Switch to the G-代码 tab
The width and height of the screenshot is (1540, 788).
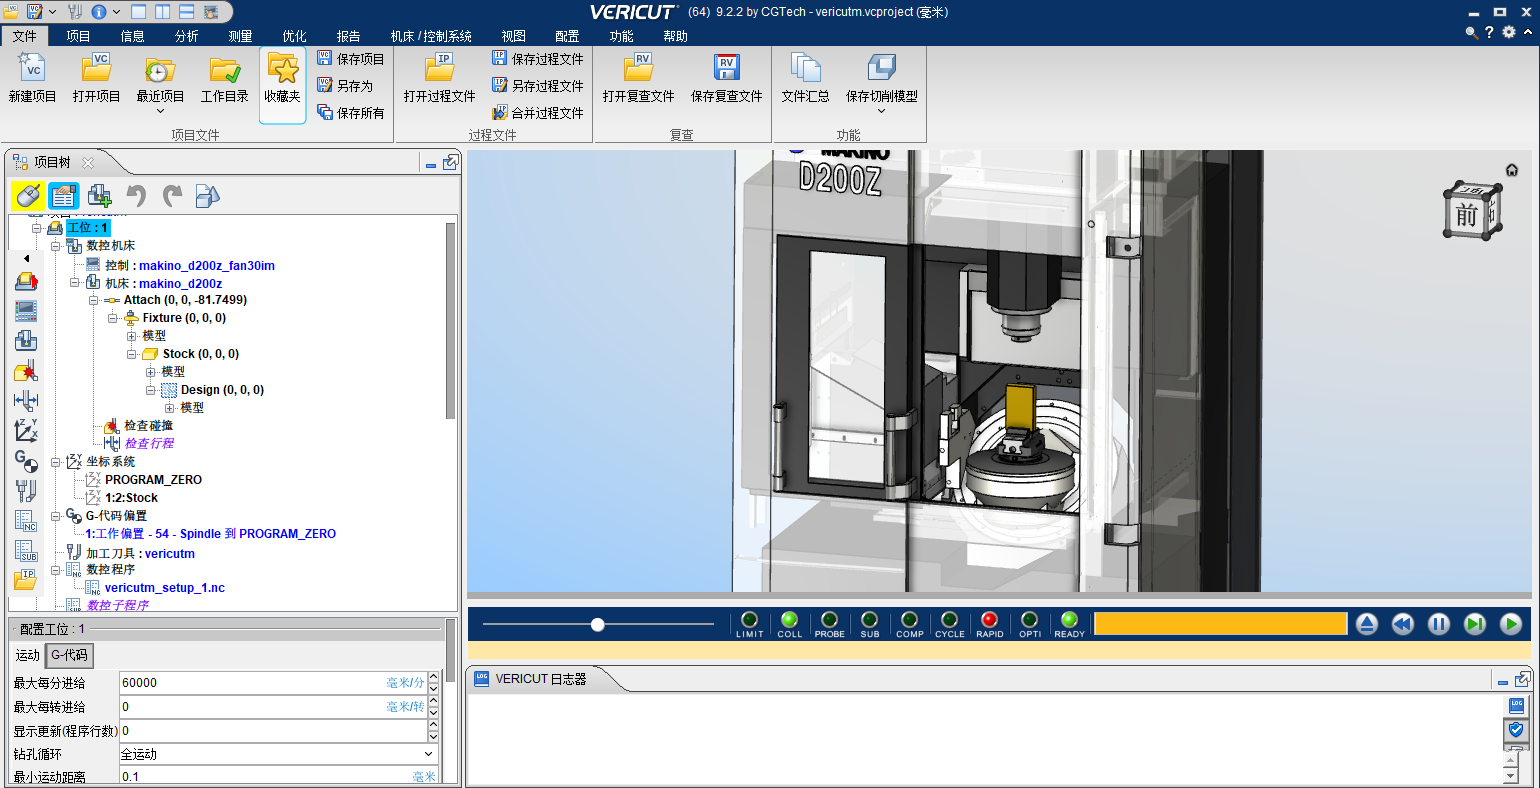point(70,655)
